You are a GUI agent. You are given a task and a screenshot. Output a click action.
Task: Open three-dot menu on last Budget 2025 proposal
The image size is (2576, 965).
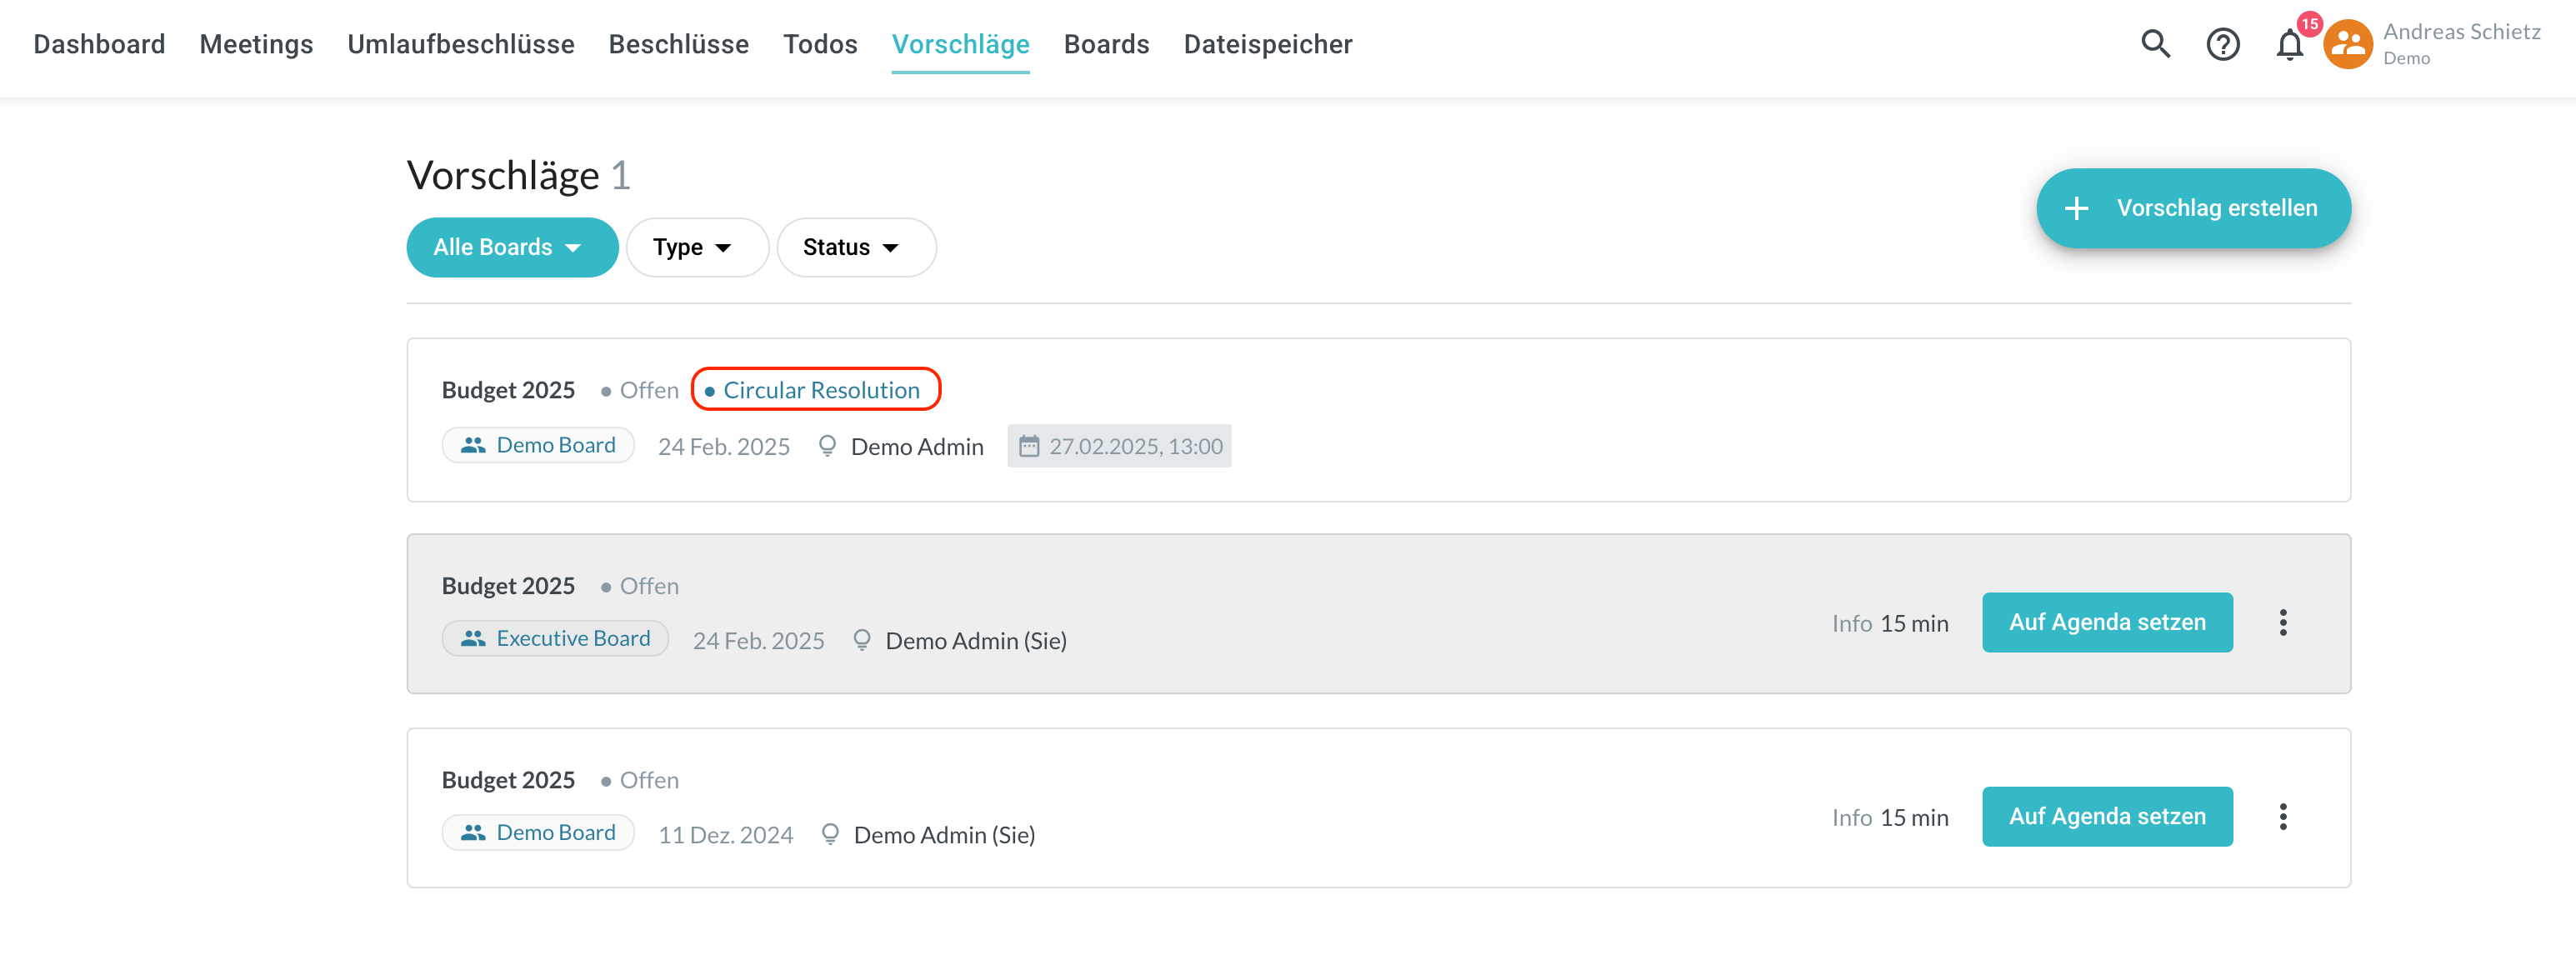(x=2282, y=817)
